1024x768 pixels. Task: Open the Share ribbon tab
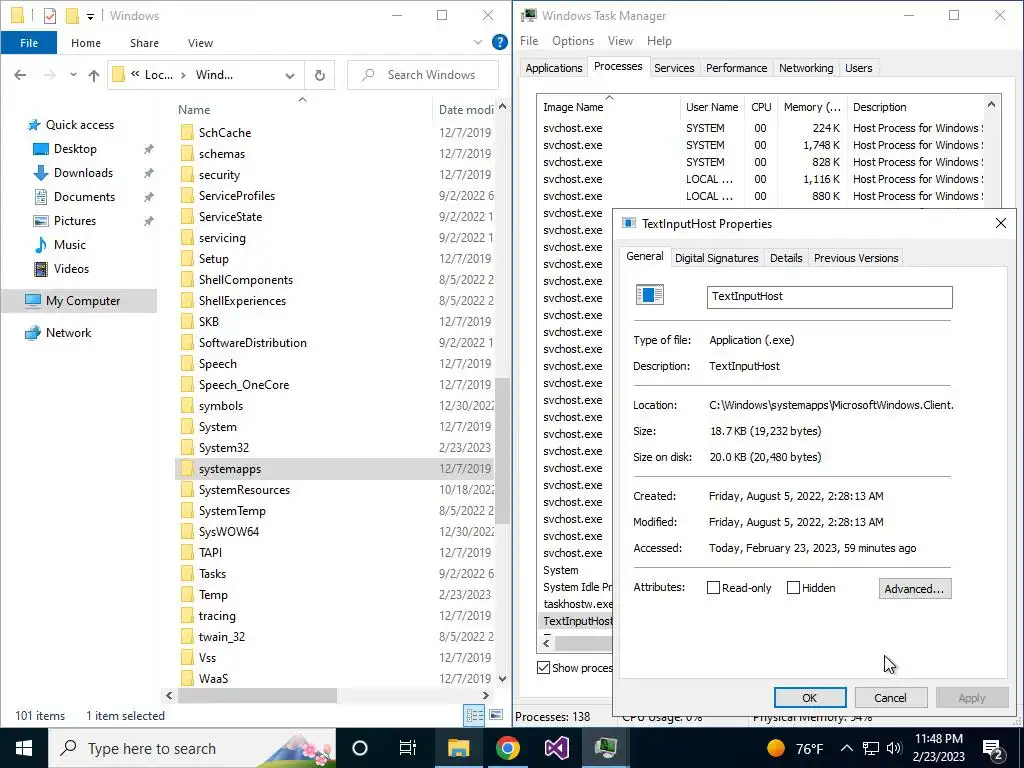point(144,43)
